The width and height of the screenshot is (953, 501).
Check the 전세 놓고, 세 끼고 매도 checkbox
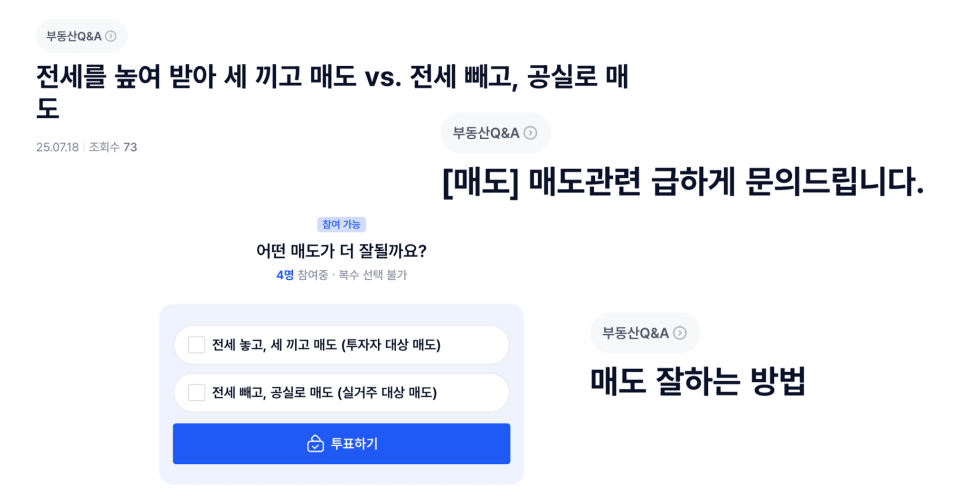point(197,345)
